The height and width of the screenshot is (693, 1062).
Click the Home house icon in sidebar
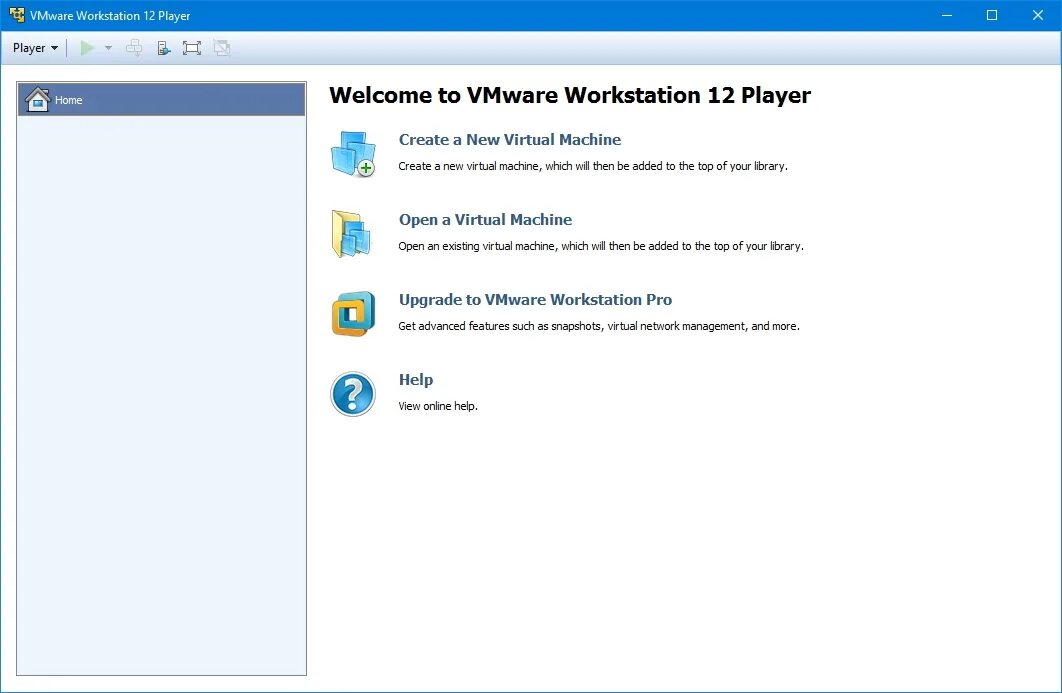pyautogui.click(x=38, y=99)
